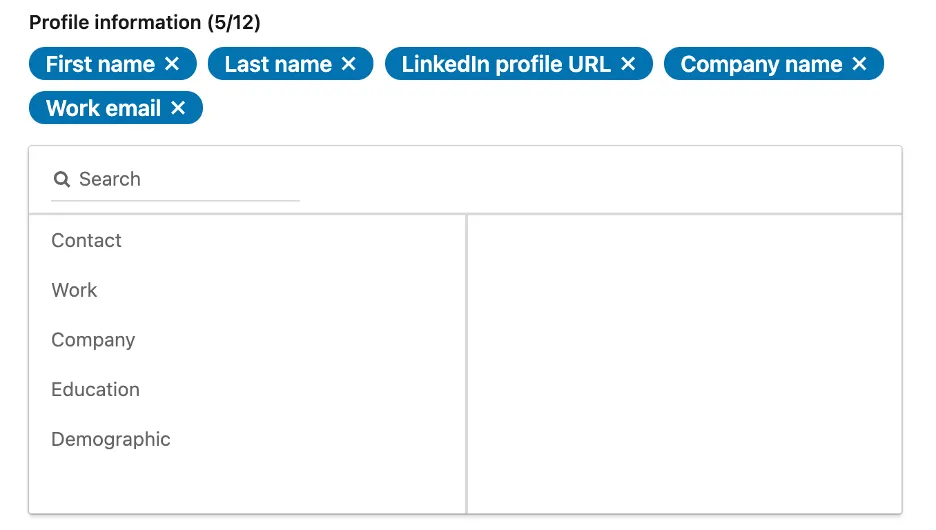Click the empty right-hand options panel

click(684, 364)
